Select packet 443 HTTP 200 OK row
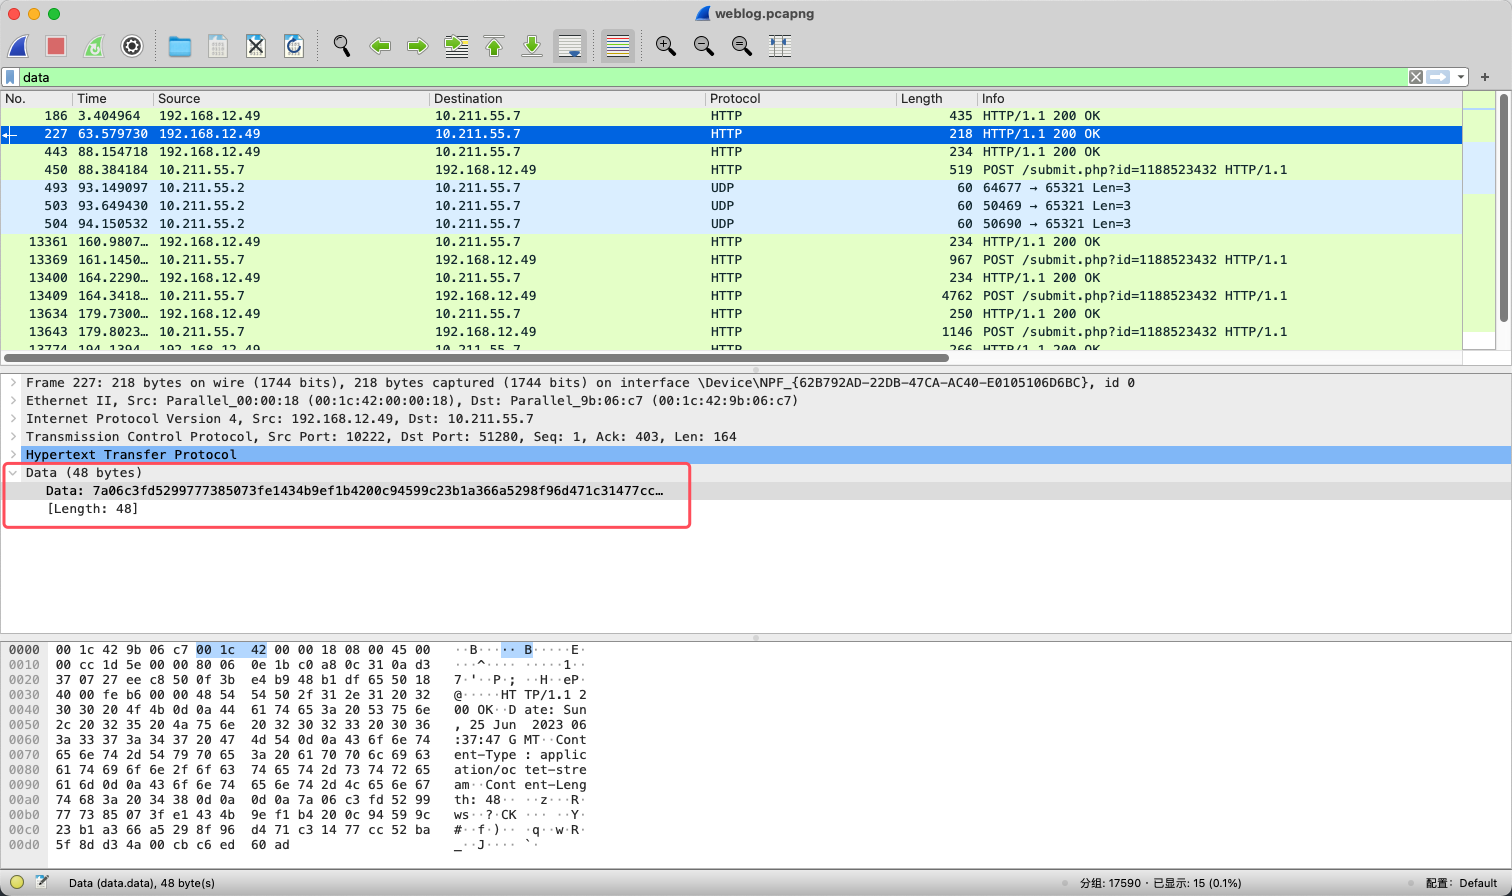The height and width of the screenshot is (896, 1512). pyautogui.click(x=731, y=152)
